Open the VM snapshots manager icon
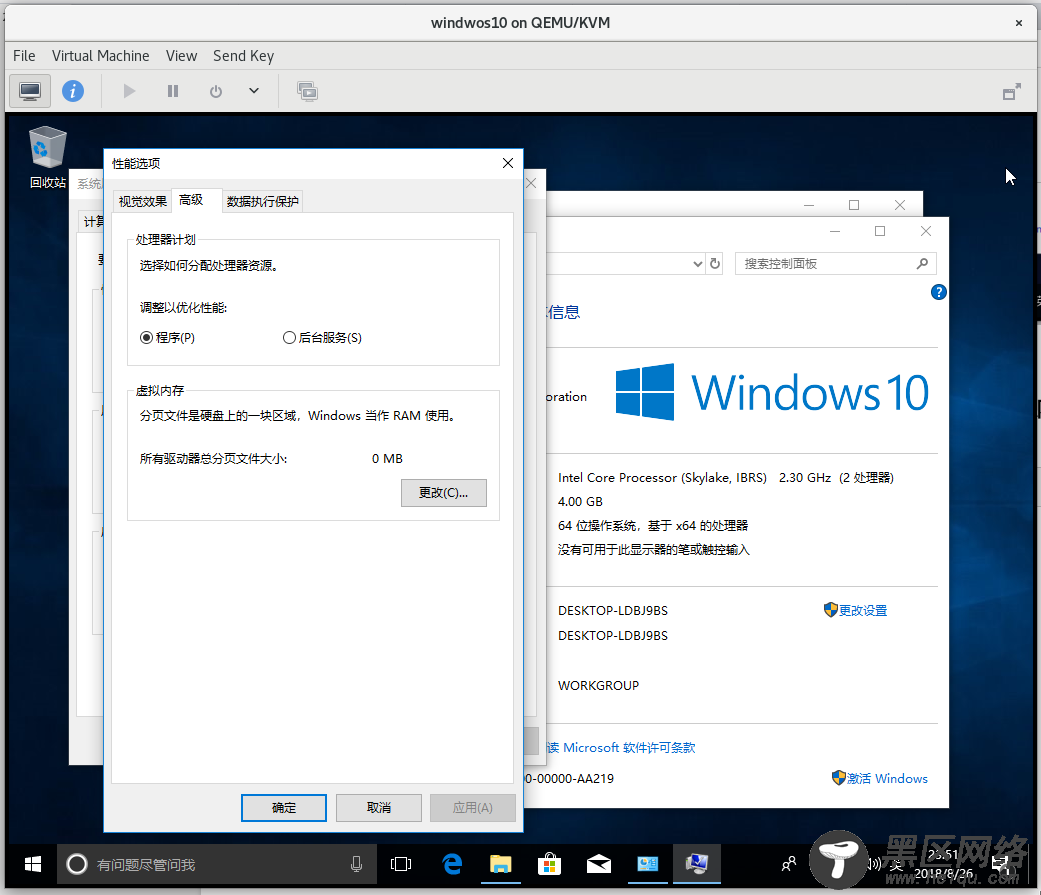This screenshot has width=1041, height=895. [307, 91]
